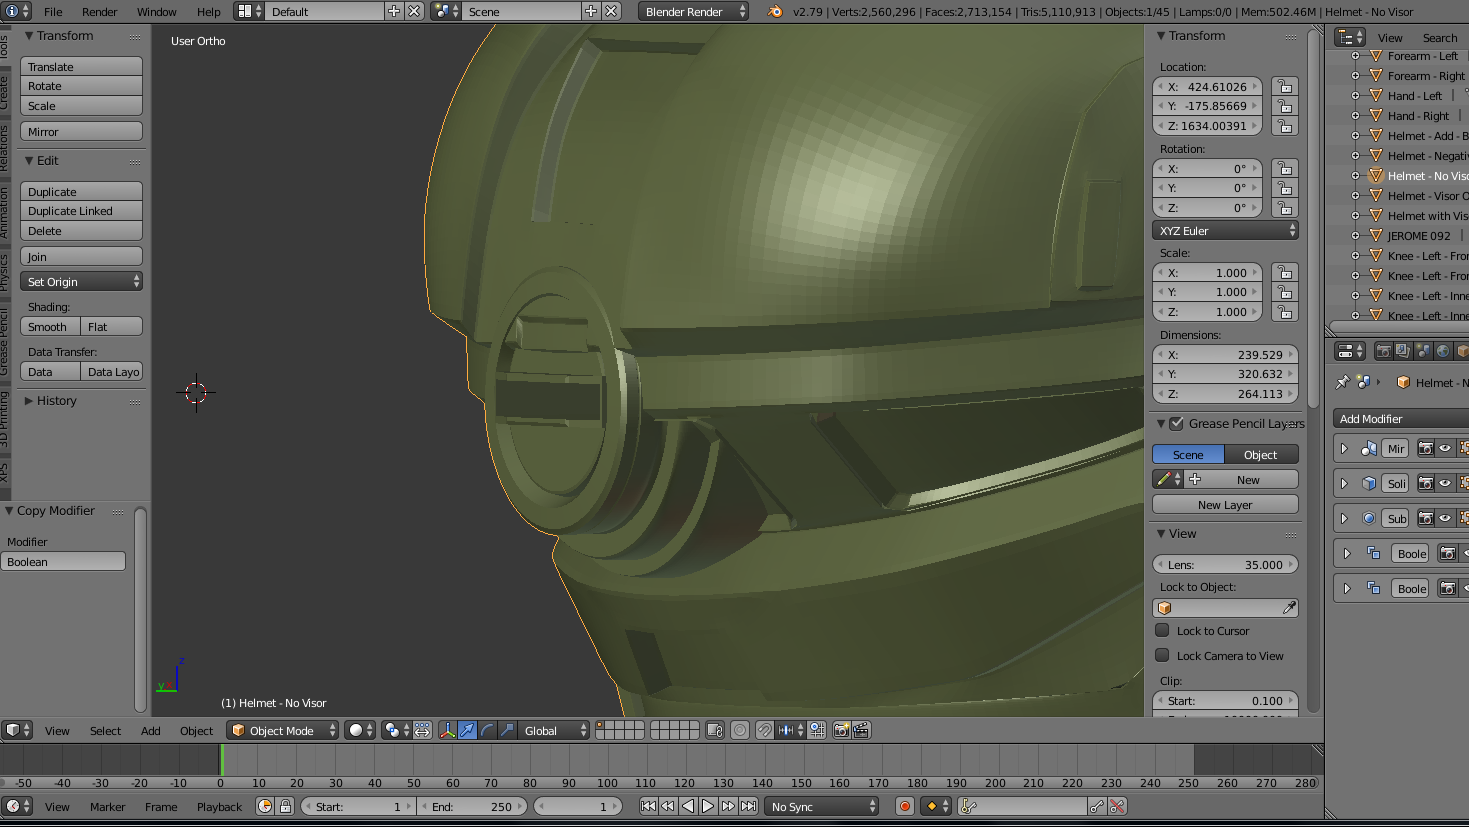Image resolution: width=1469 pixels, height=827 pixels.
Task: Open the Render properties camera tab
Action: click(x=1383, y=351)
